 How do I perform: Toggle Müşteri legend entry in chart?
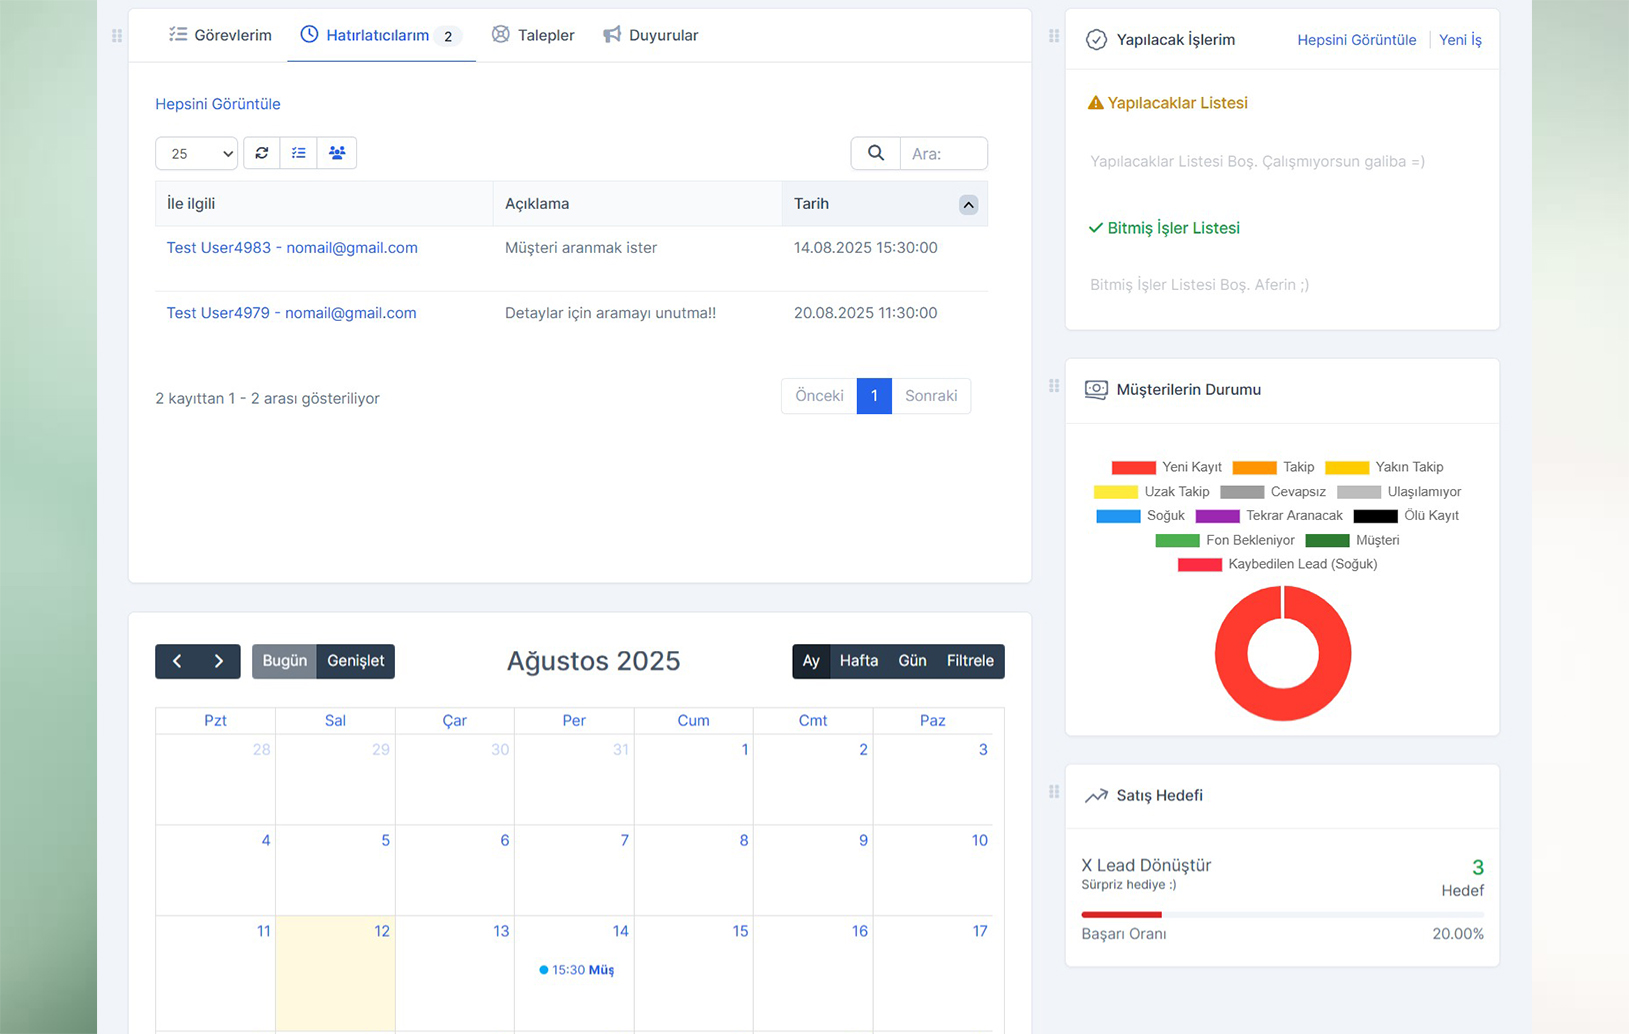[1352, 540]
